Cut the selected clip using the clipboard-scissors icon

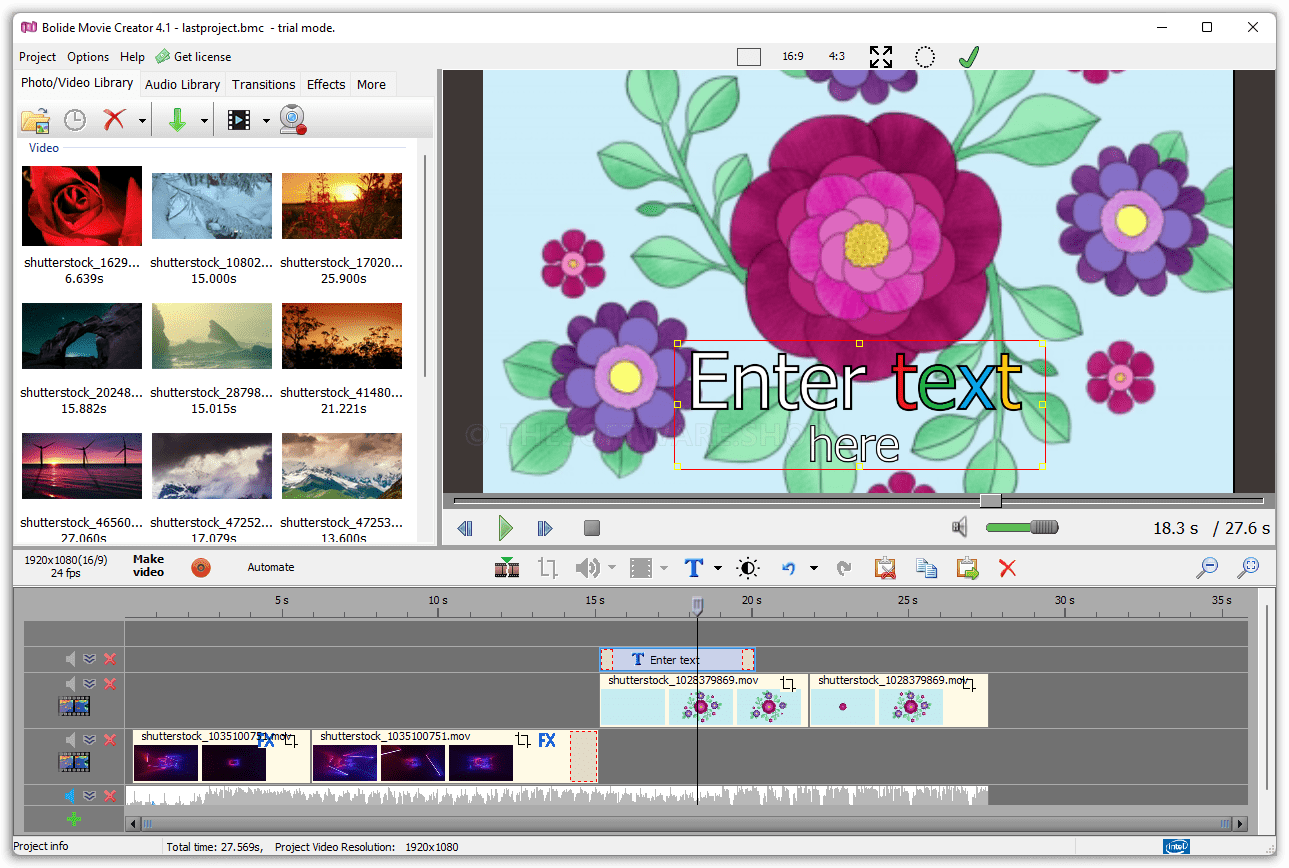click(885, 568)
